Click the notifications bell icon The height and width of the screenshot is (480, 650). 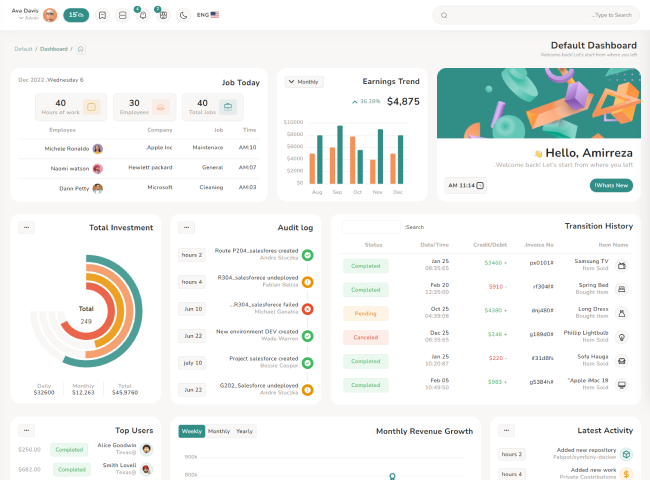point(142,15)
